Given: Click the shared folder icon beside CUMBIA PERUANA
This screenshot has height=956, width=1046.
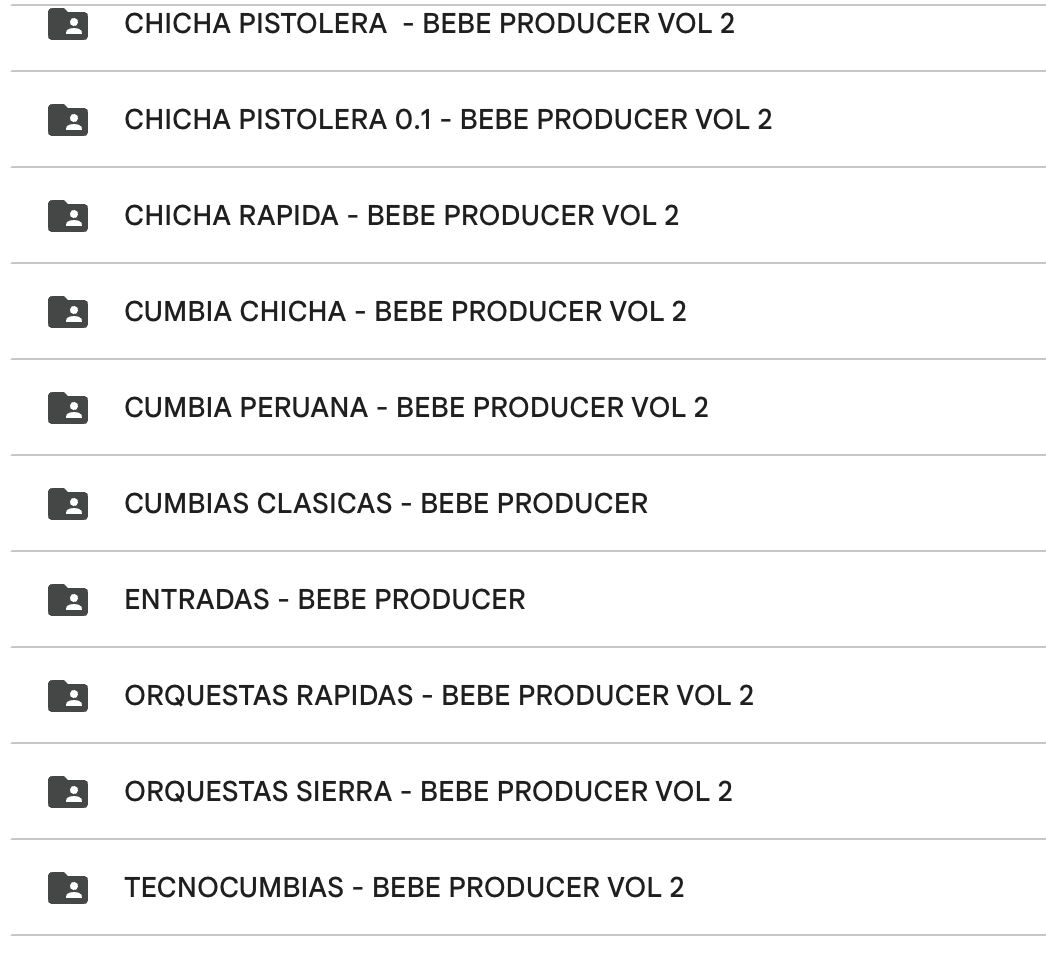Looking at the screenshot, I should point(67,407).
